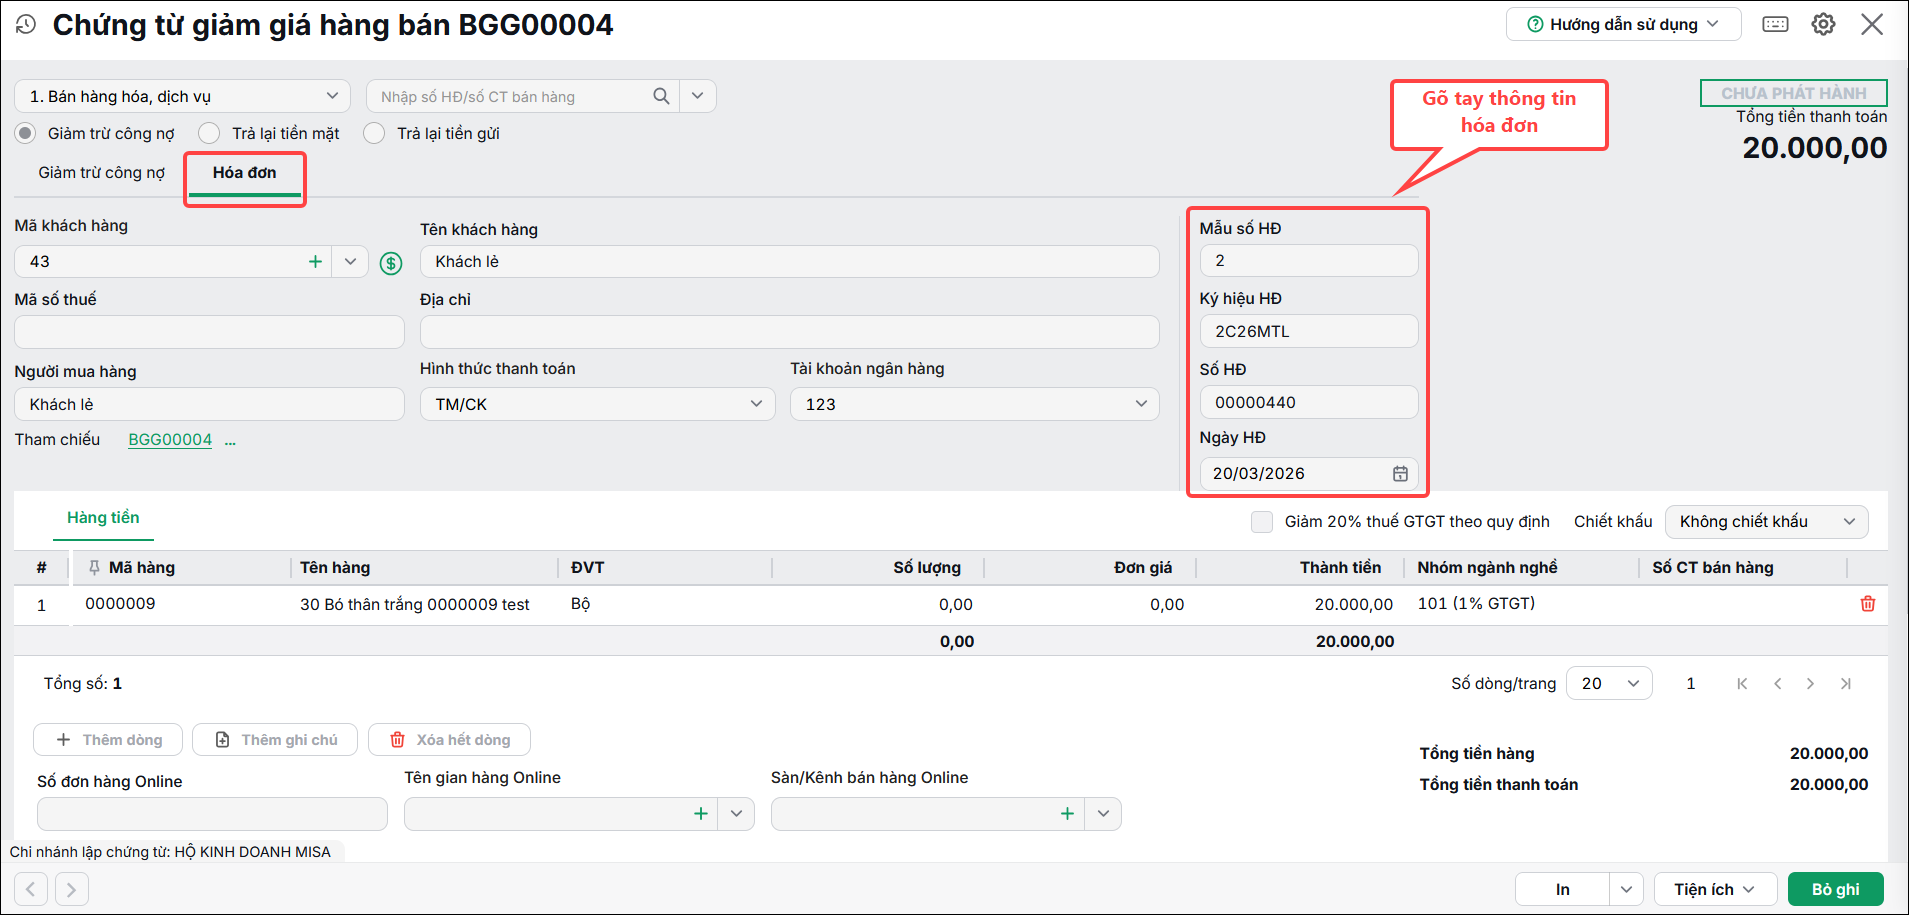The image size is (1909, 915).
Task: Search invoice number with magnifier icon
Action: tap(661, 96)
